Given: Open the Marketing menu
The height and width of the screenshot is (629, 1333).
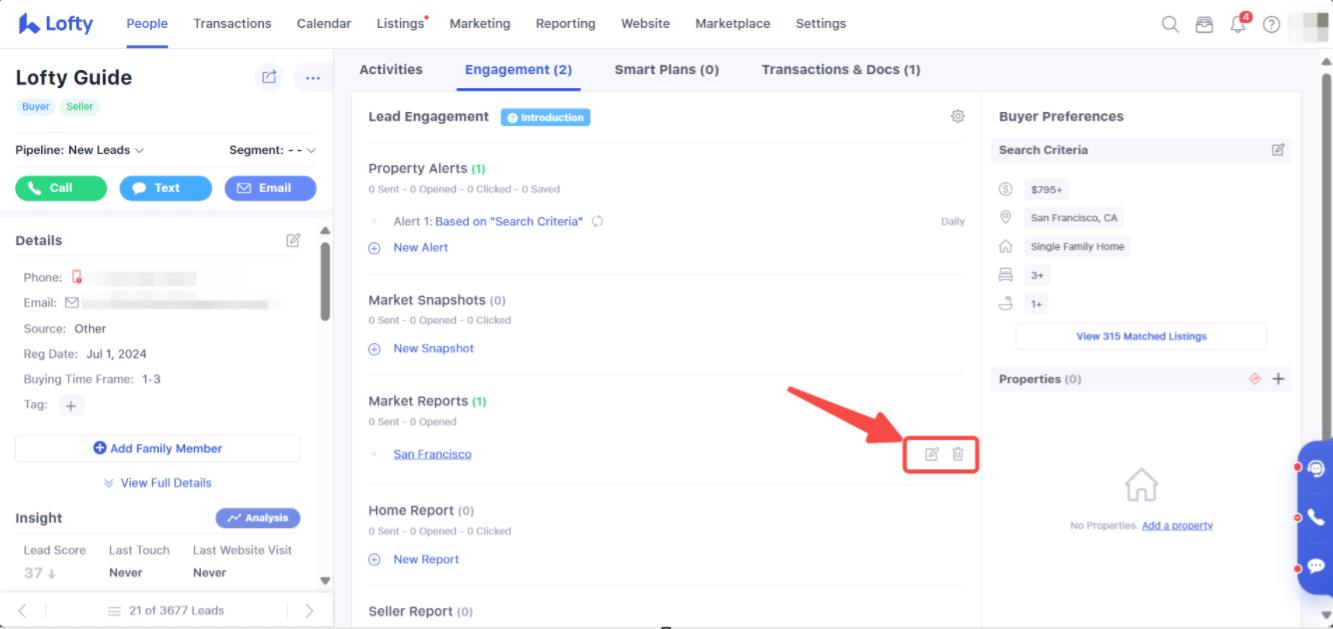Looking at the screenshot, I should pos(480,24).
